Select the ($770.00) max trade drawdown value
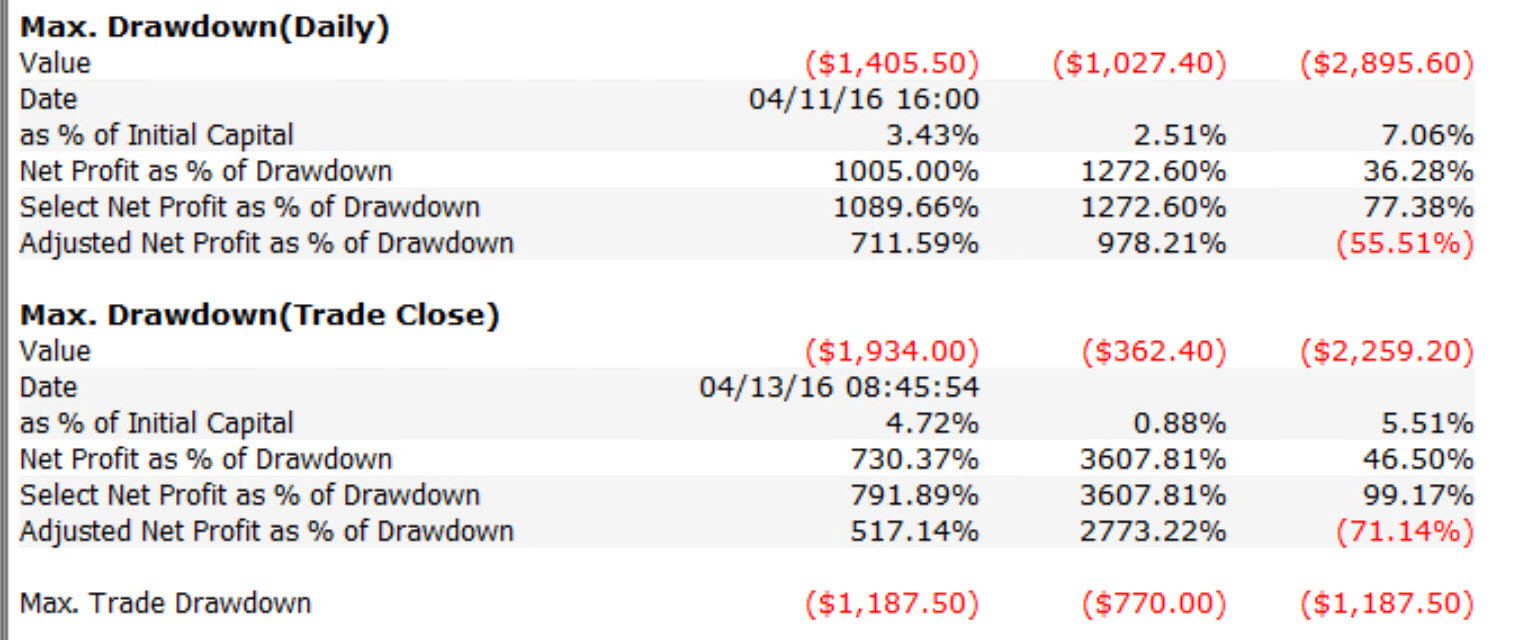1514x640 pixels. [x=1153, y=603]
